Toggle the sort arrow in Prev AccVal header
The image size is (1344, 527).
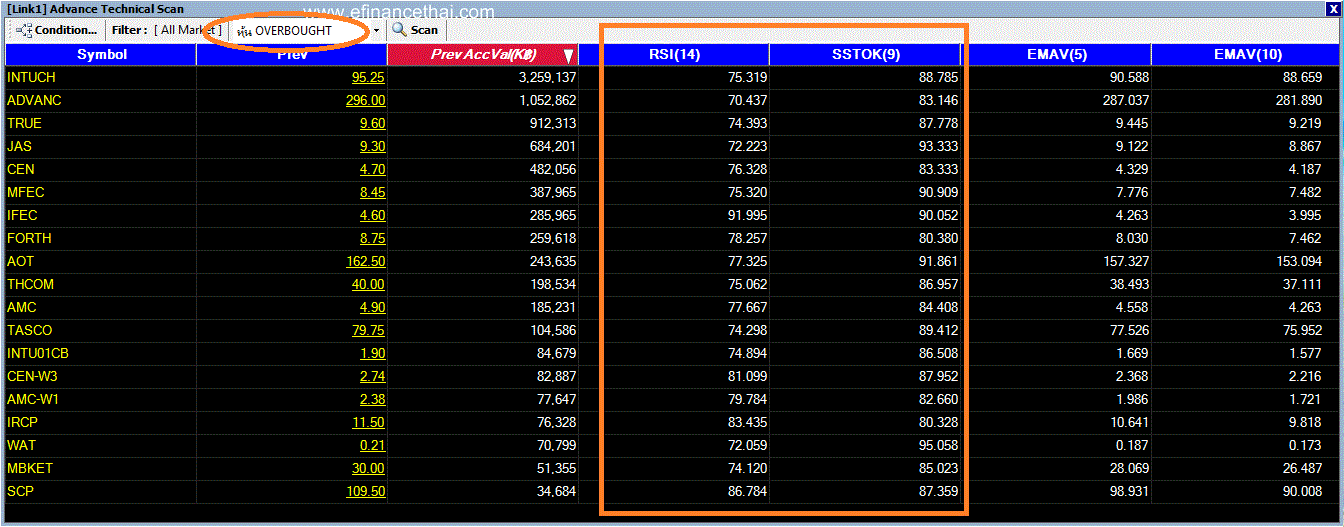tap(568, 56)
